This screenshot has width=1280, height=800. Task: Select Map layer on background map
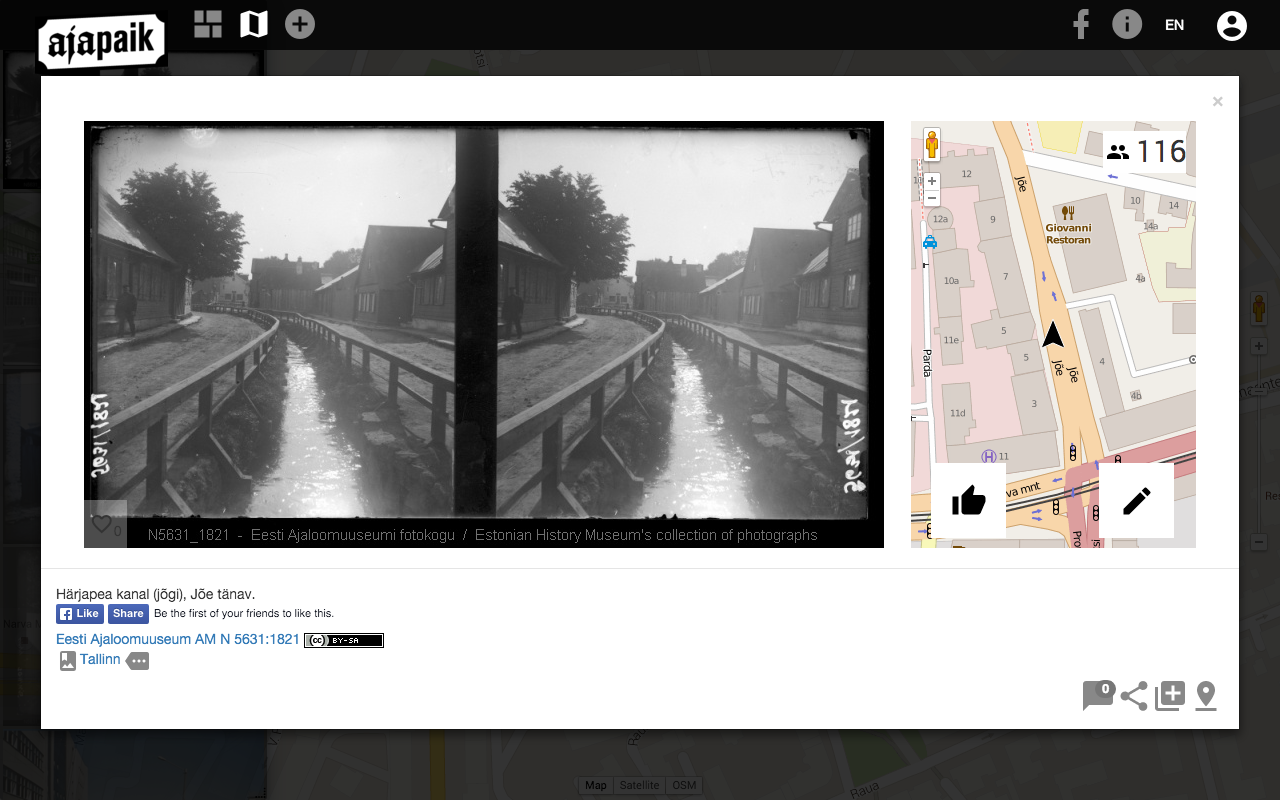click(x=596, y=785)
